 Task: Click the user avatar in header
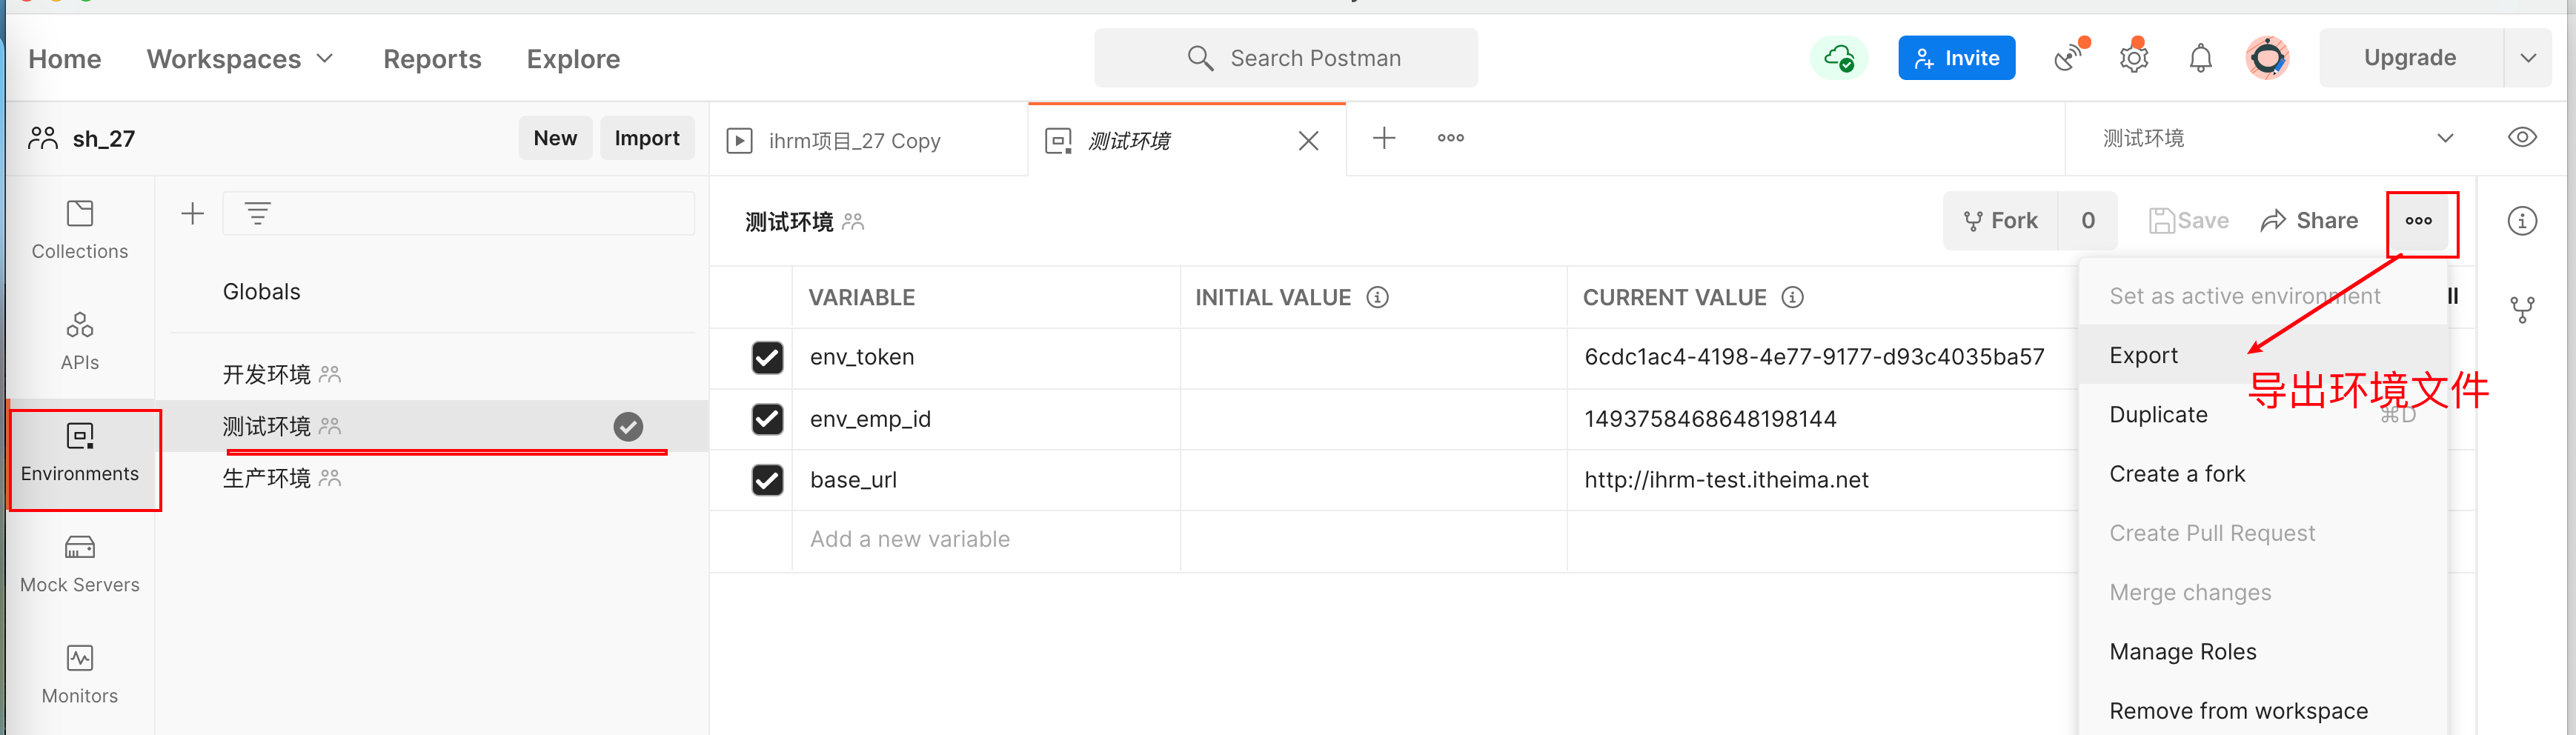[2267, 57]
